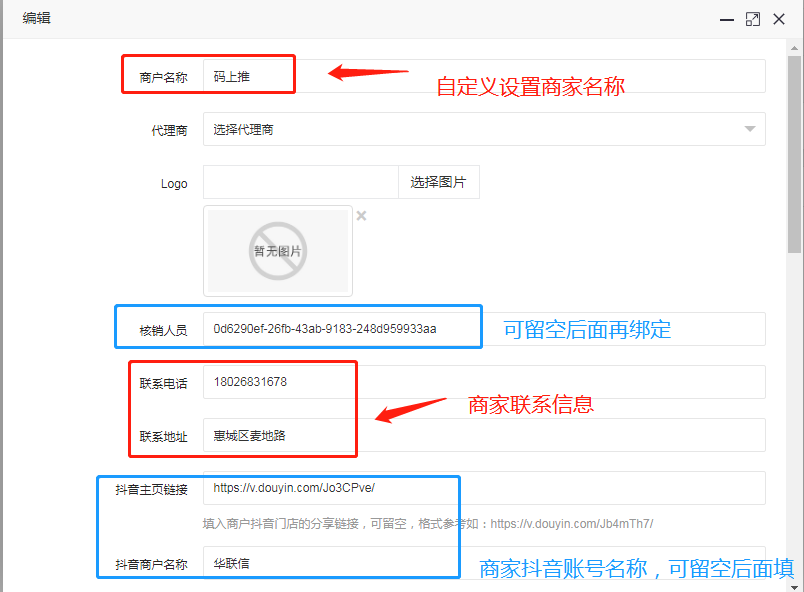Open the 选择代理商 dropdown
This screenshot has width=804, height=592.
click(484, 129)
